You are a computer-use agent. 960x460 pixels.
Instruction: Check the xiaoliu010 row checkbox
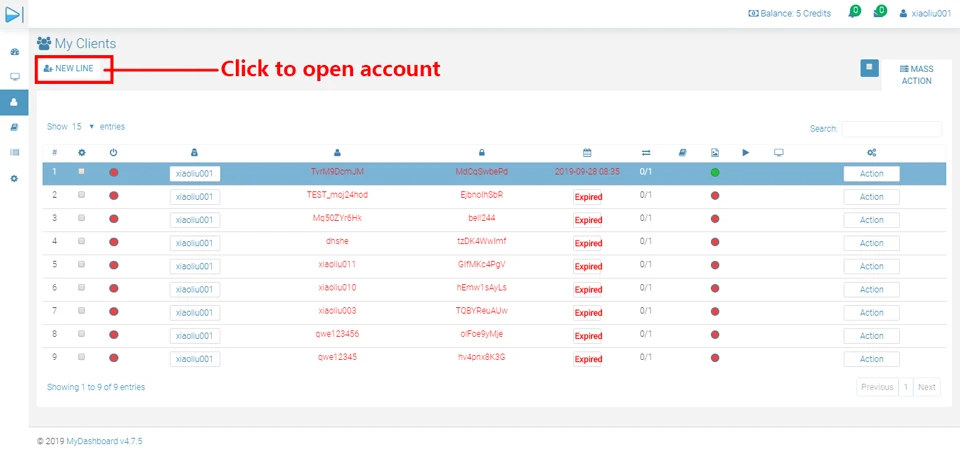coord(81,287)
